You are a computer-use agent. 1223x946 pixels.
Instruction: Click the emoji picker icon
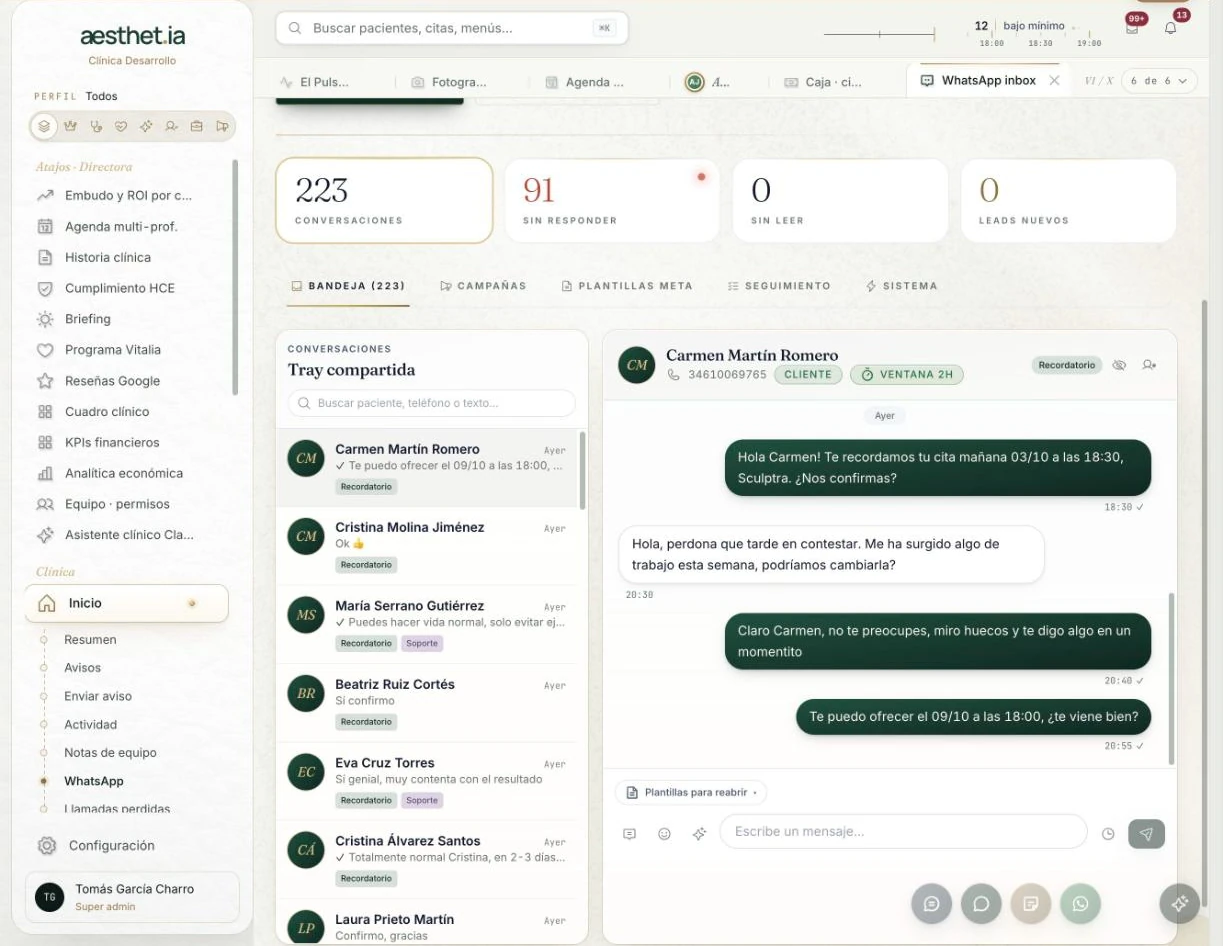pyautogui.click(x=664, y=833)
